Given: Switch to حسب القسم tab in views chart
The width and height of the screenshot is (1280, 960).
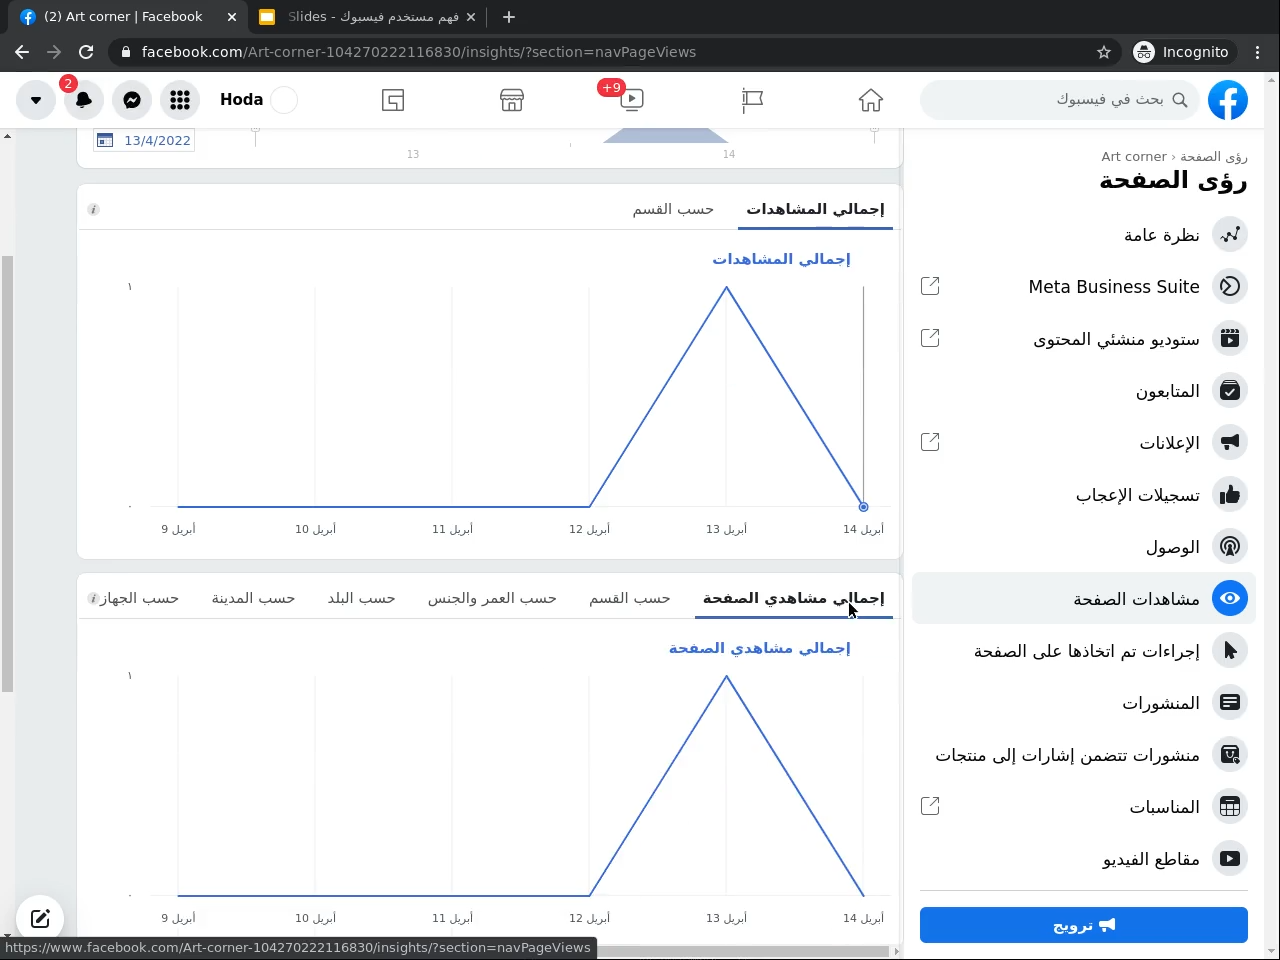Looking at the screenshot, I should tap(673, 209).
